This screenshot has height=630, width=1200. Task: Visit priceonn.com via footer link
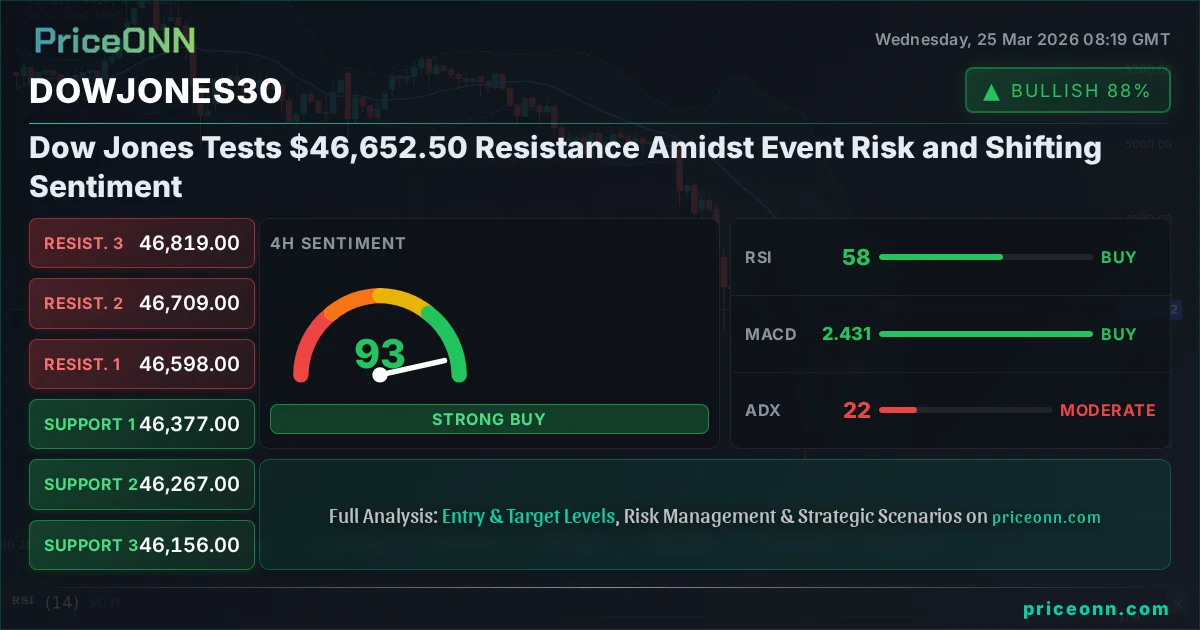pos(1096,609)
